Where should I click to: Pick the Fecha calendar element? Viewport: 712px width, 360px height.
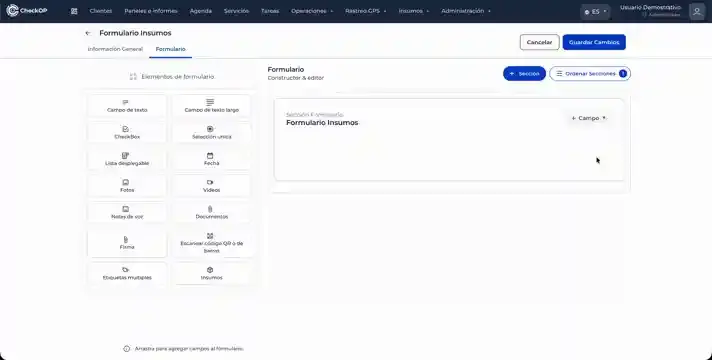click(212, 159)
